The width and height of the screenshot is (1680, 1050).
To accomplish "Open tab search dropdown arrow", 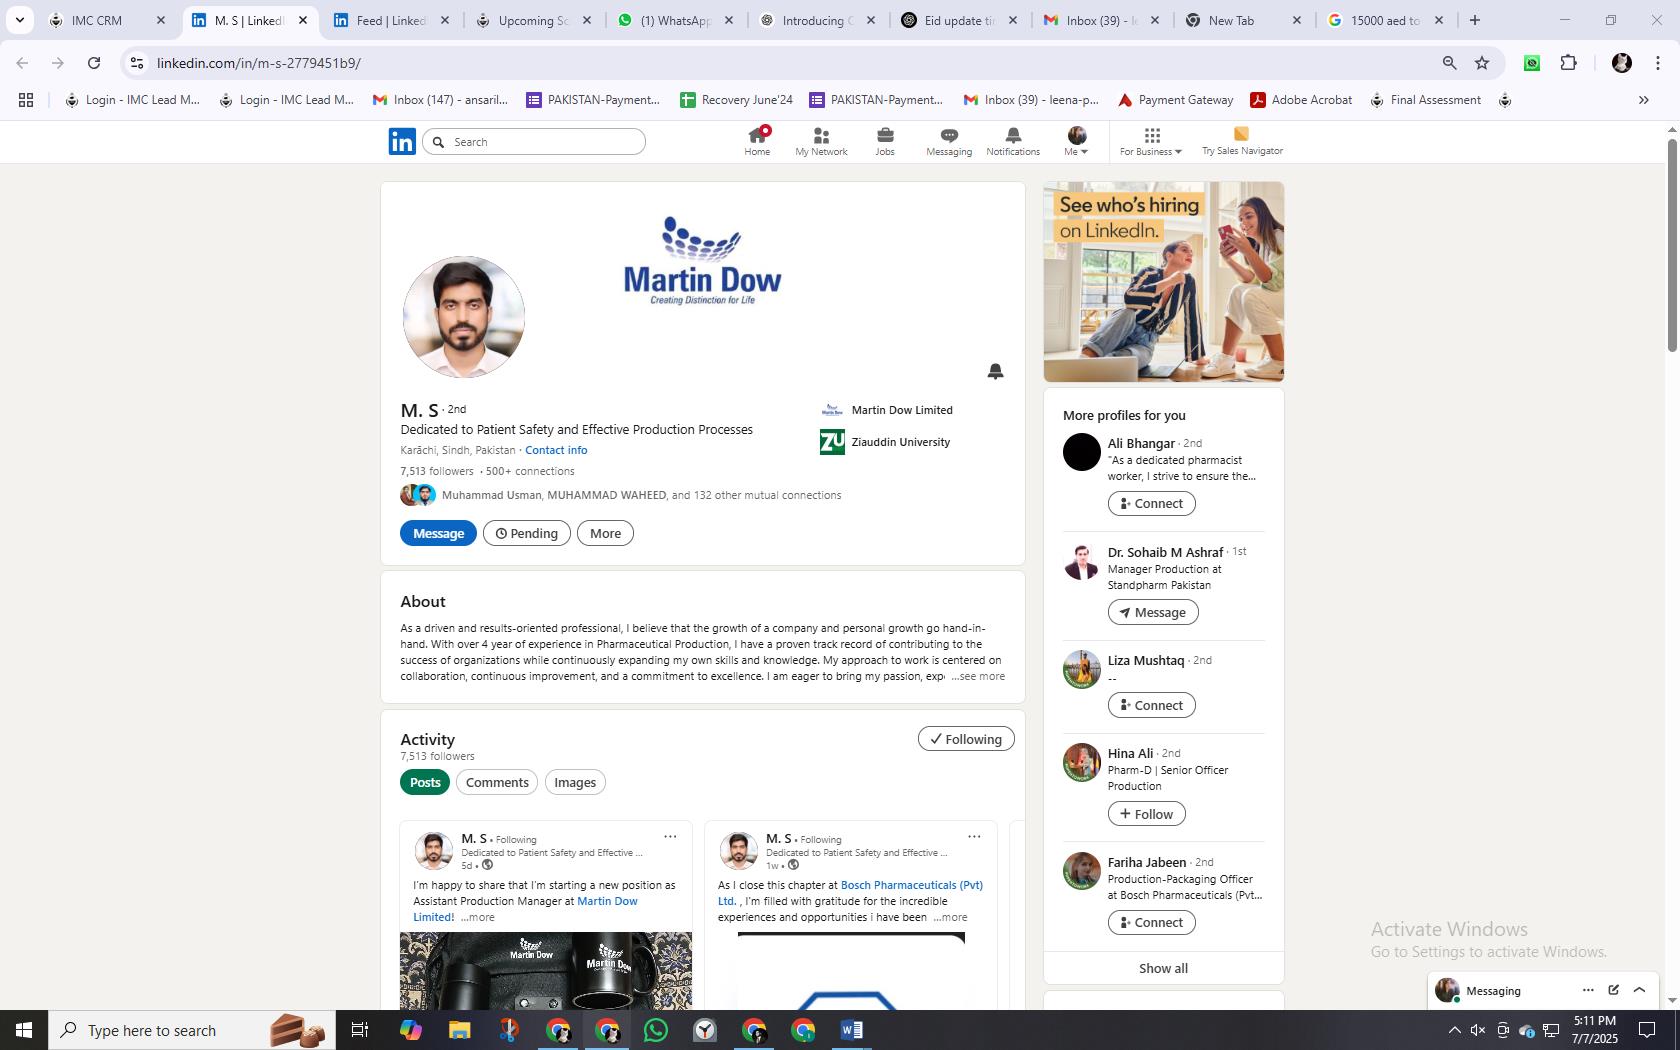I will [19, 20].
